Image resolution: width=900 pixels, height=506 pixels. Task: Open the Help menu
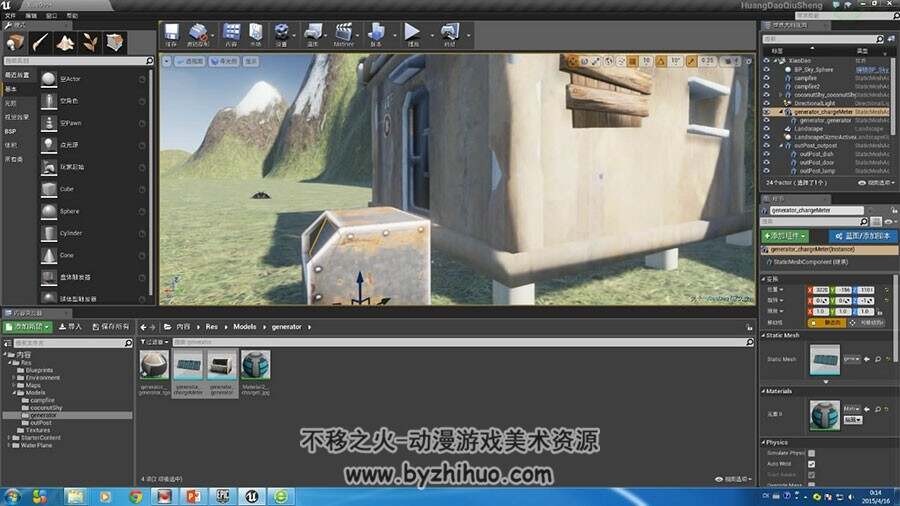[x=72, y=16]
